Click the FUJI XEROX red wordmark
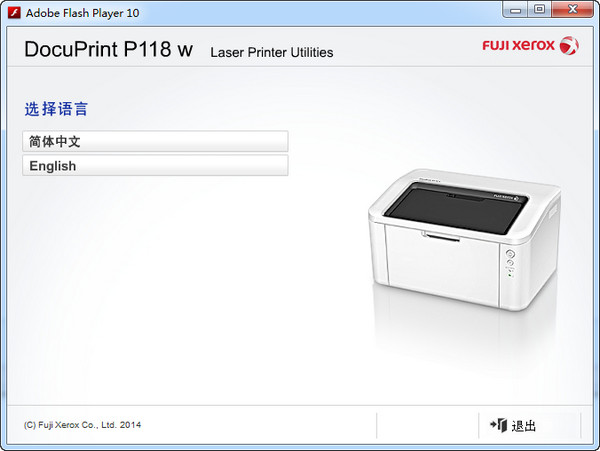 pyautogui.click(x=518, y=45)
